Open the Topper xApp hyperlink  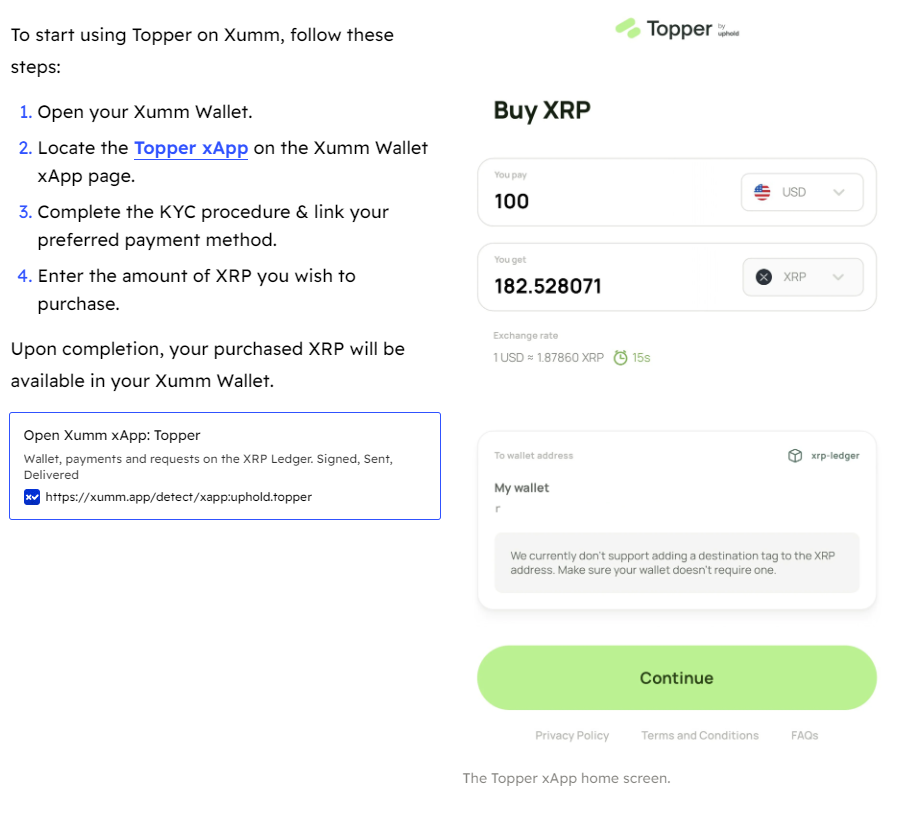click(x=191, y=148)
